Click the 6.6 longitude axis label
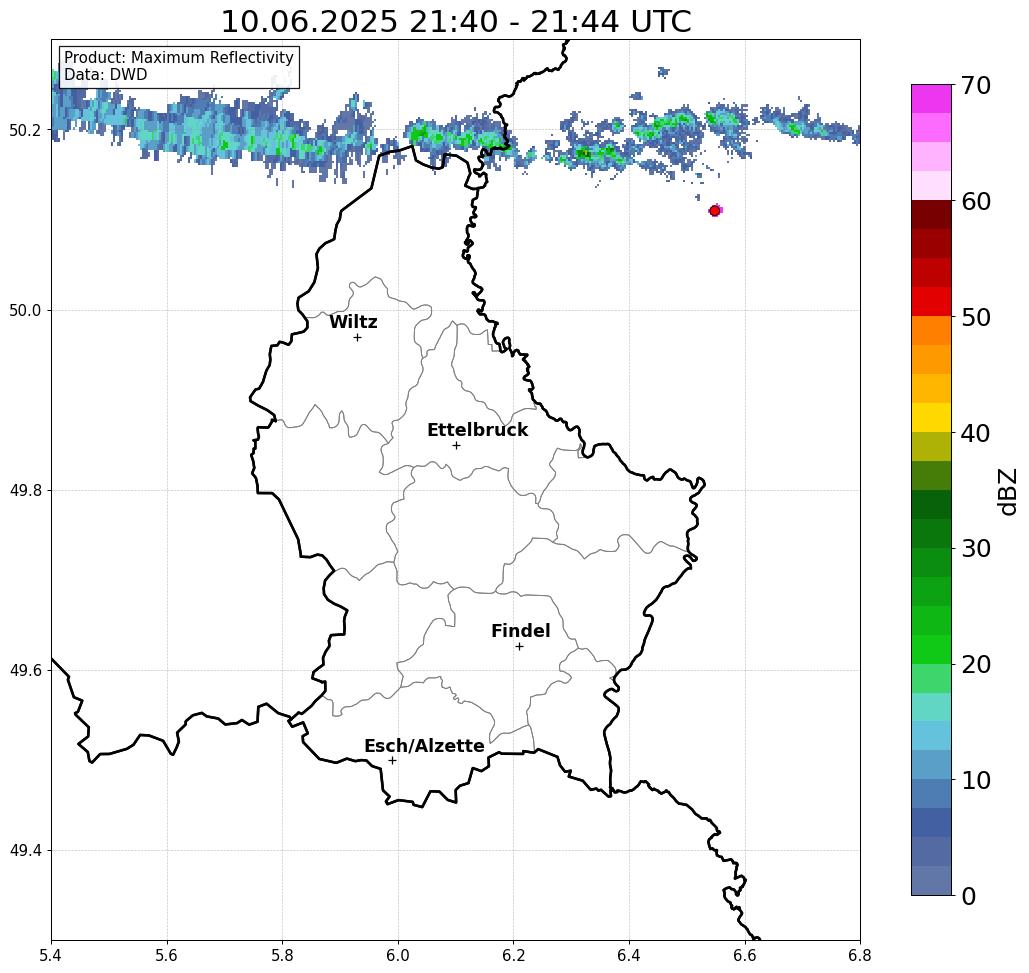The height and width of the screenshot is (973, 1029). [x=744, y=955]
